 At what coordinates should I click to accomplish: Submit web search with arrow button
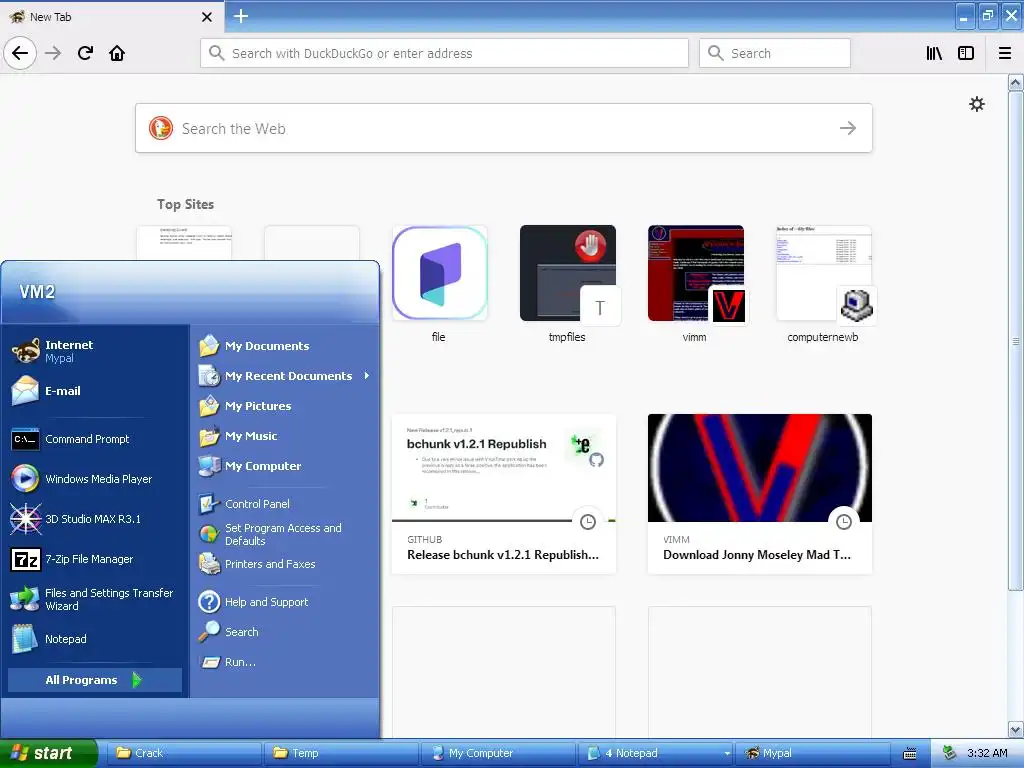point(848,128)
